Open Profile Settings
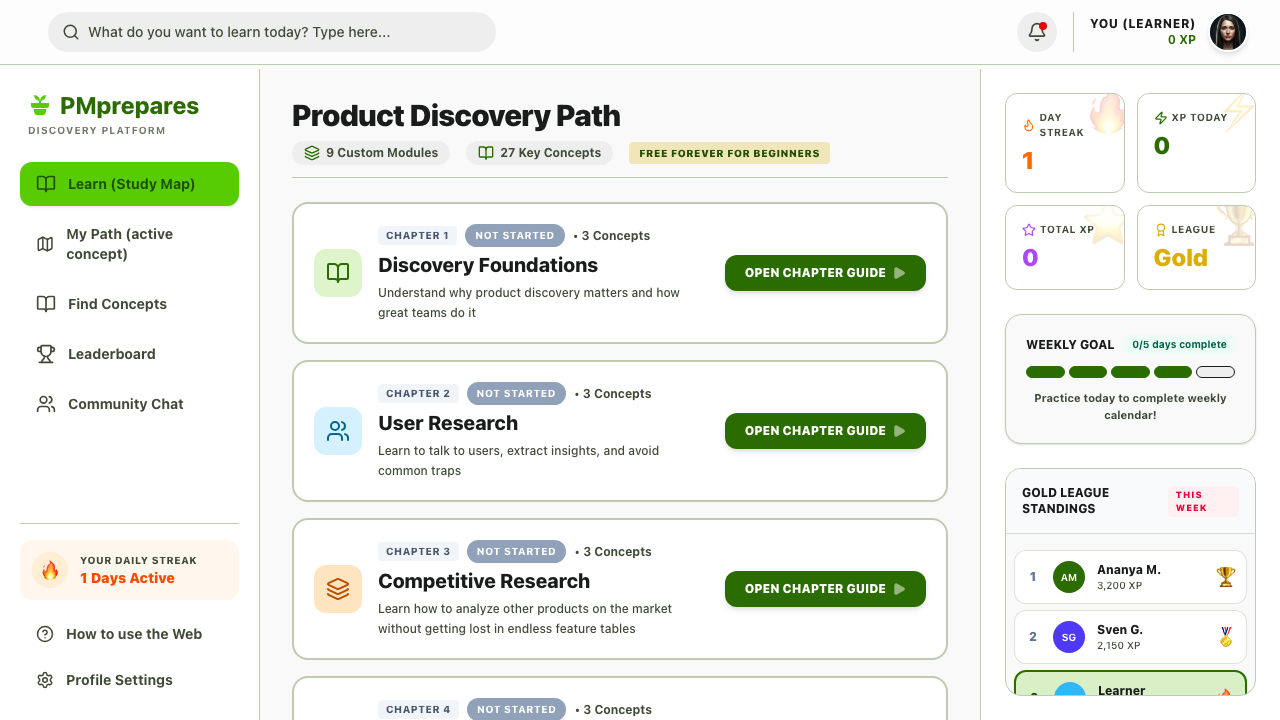The image size is (1280, 720). pos(129,680)
